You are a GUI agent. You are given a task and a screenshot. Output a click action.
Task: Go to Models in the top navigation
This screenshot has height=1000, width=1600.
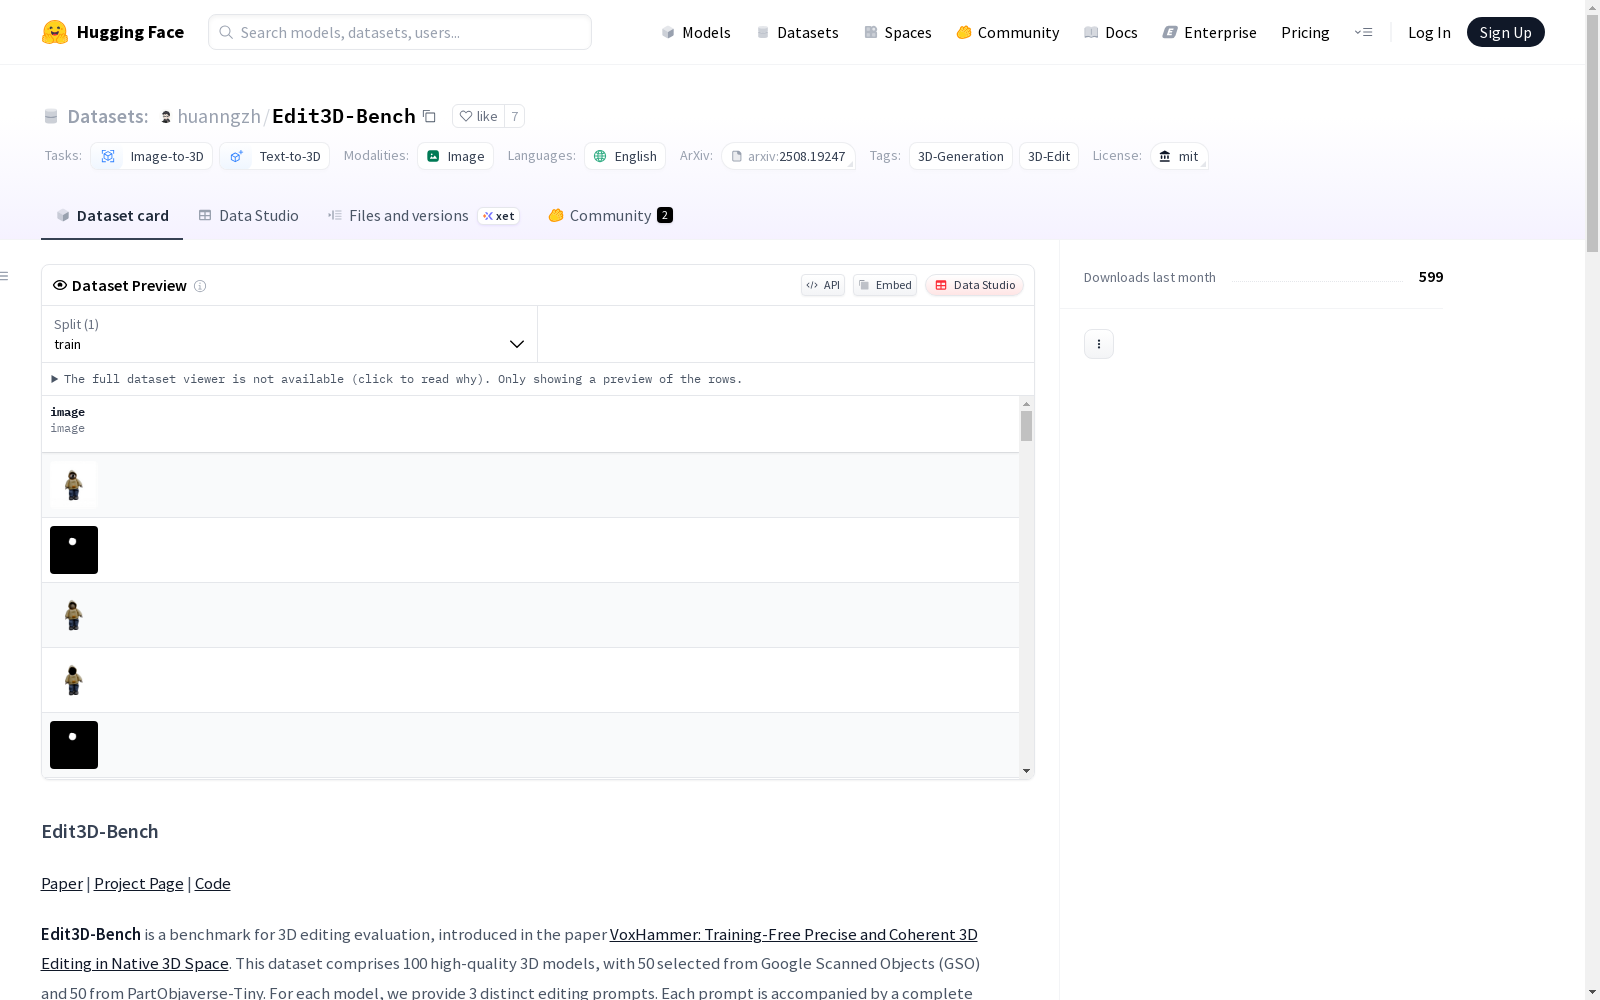696,32
